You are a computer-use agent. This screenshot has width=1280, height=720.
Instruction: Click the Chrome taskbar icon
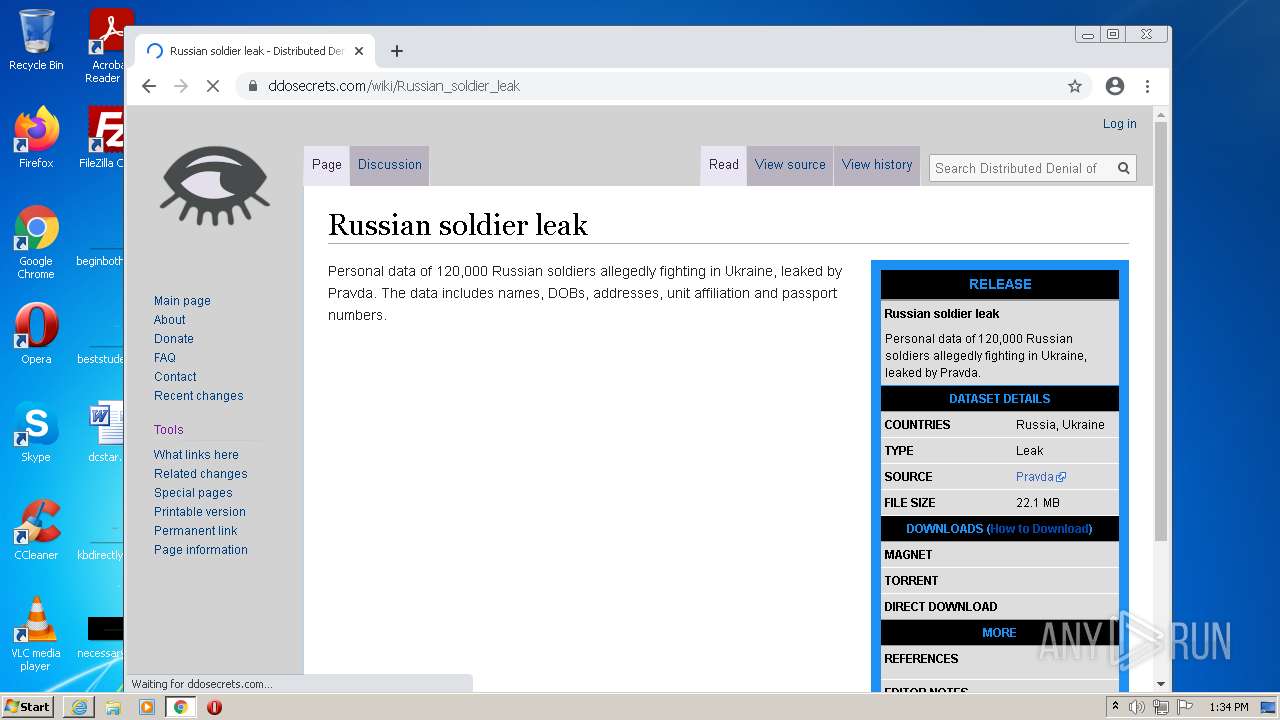[181, 707]
